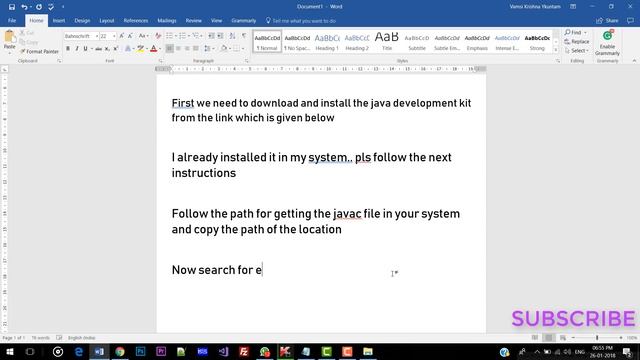Viewport: 640px width, 360px height.
Task: Apply the Heading 1 style
Action: tap(327, 42)
